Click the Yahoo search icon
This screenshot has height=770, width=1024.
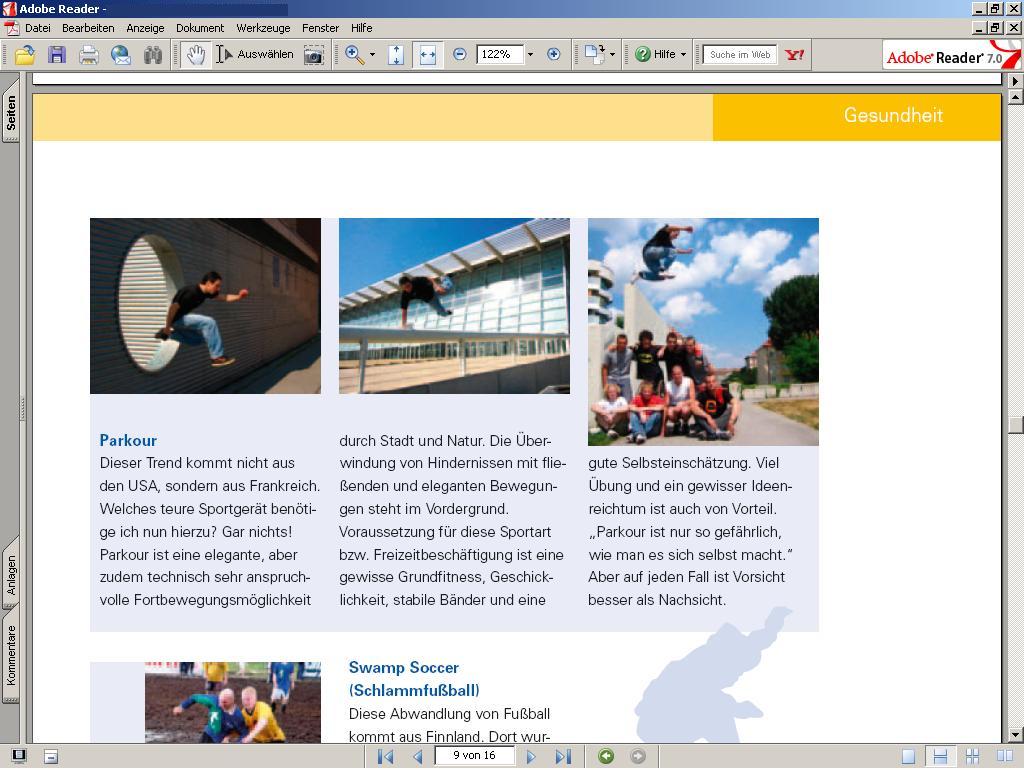point(795,54)
